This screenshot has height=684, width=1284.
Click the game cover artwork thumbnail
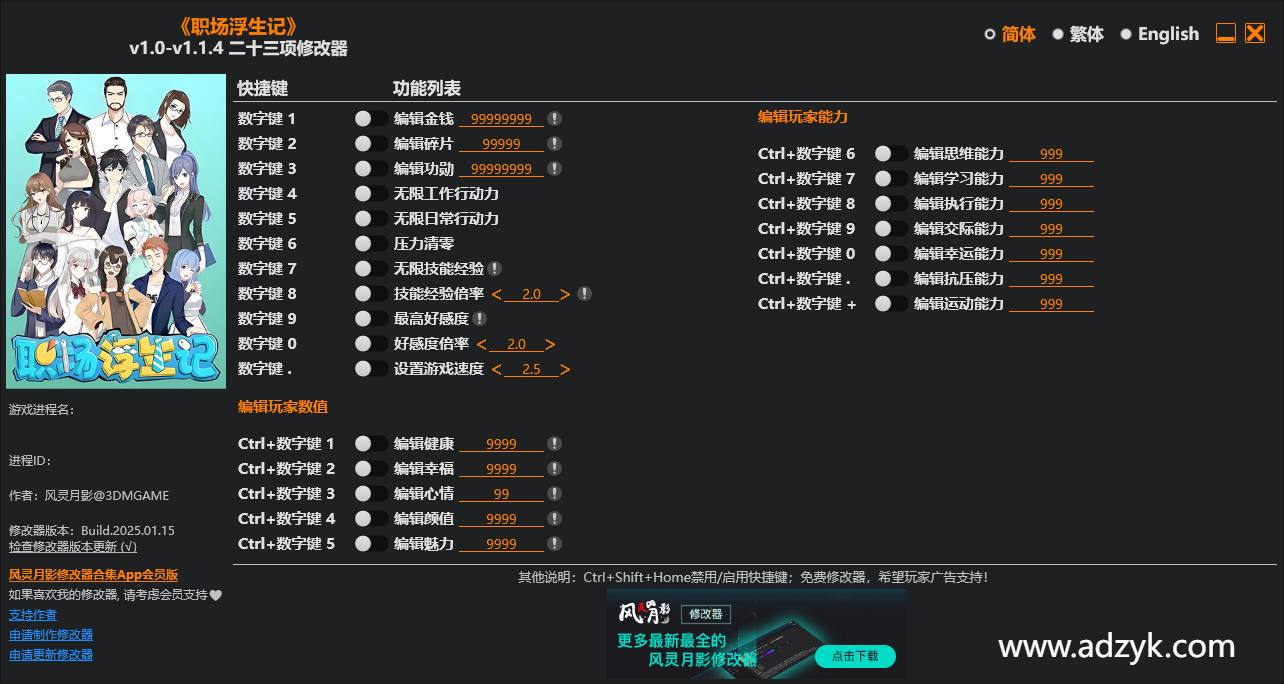pyautogui.click(x=116, y=231)
